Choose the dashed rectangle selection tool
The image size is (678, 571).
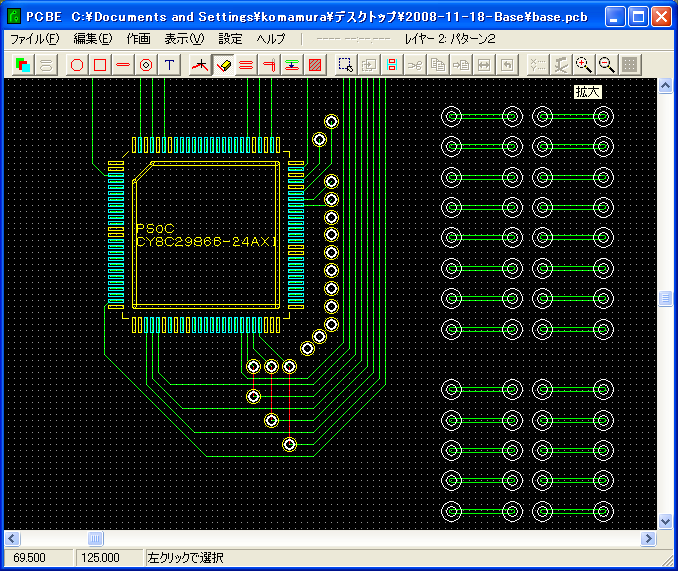[x=345, y=65]
